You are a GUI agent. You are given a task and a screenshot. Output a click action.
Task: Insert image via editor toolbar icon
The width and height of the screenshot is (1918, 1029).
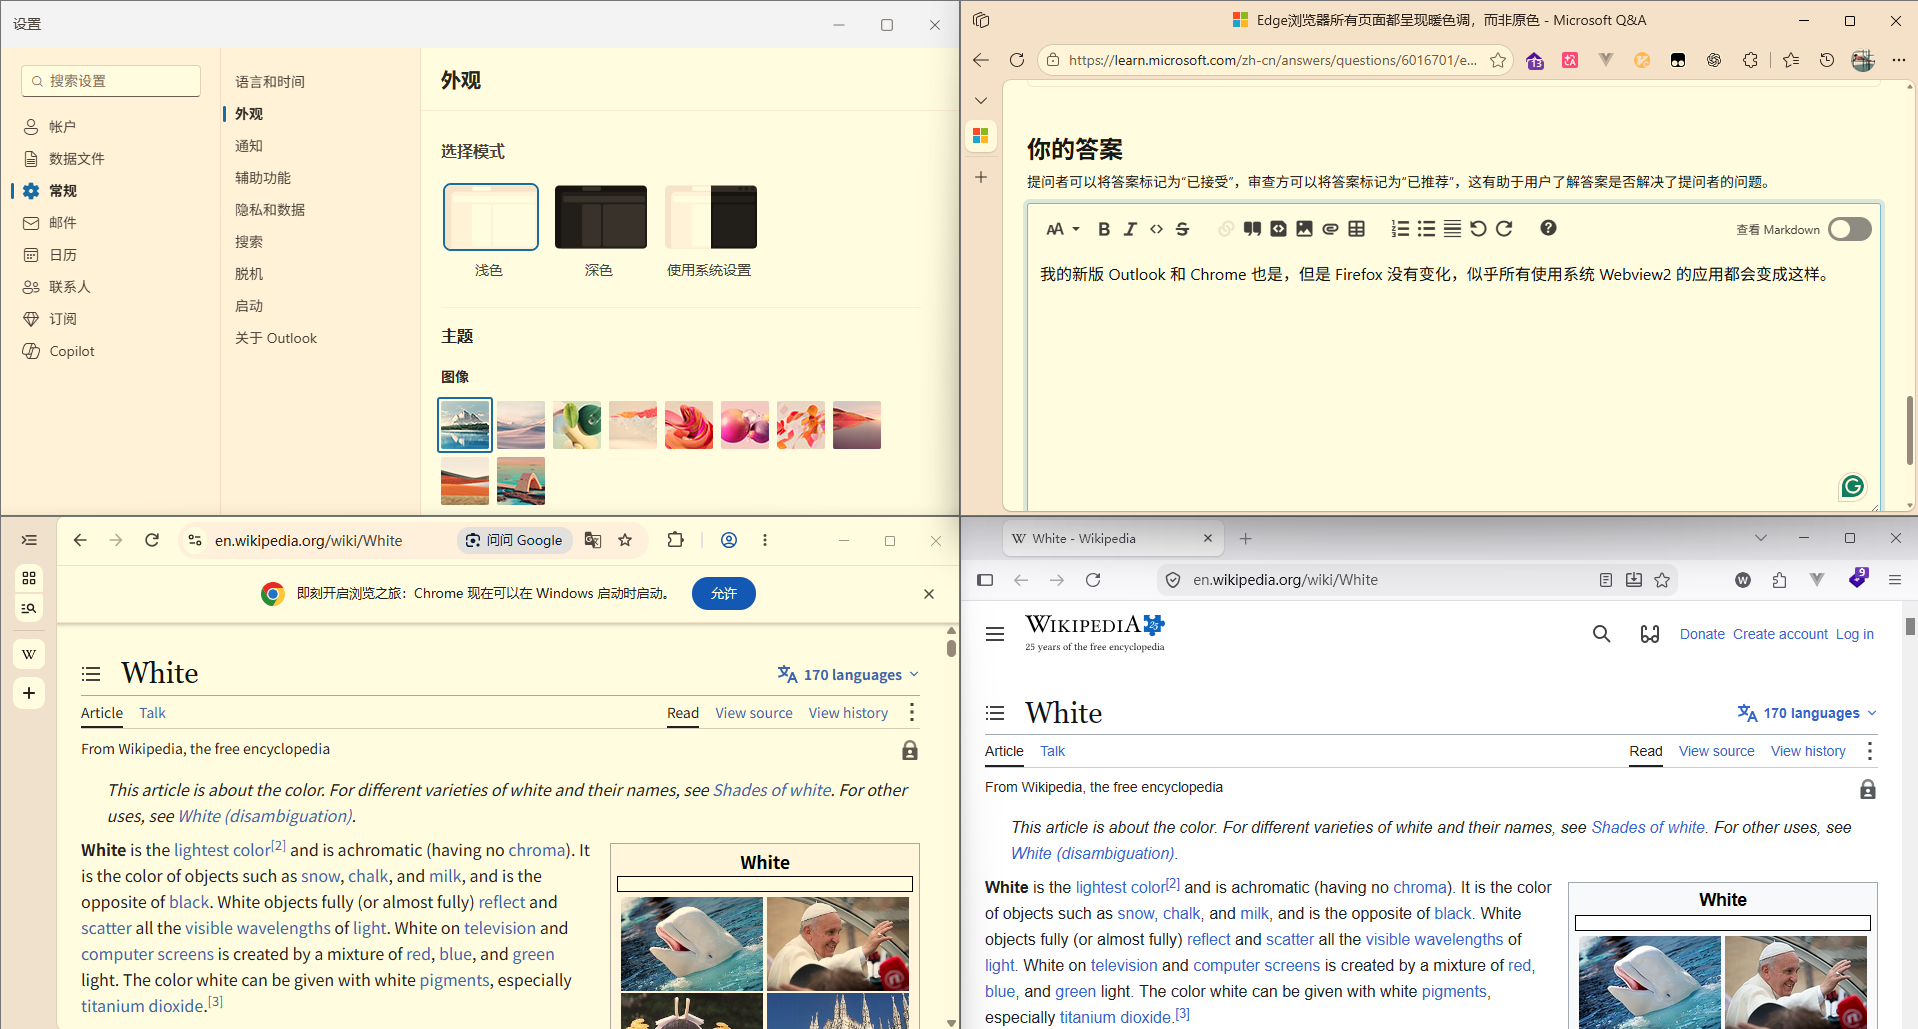(1304, 229)
